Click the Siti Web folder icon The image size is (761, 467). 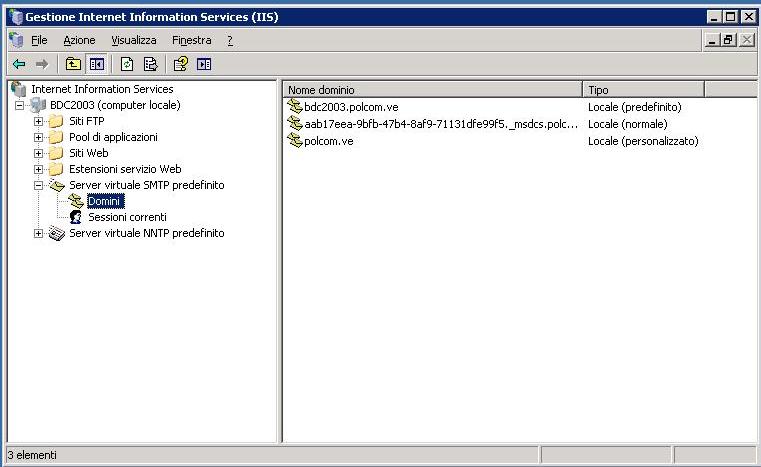coord(56,153)
